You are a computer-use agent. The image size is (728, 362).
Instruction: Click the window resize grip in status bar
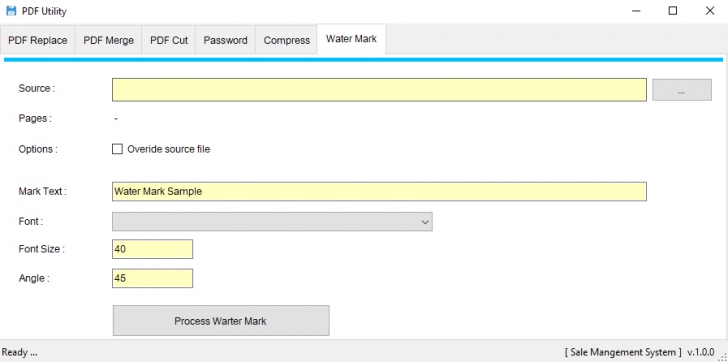[722, 356]
